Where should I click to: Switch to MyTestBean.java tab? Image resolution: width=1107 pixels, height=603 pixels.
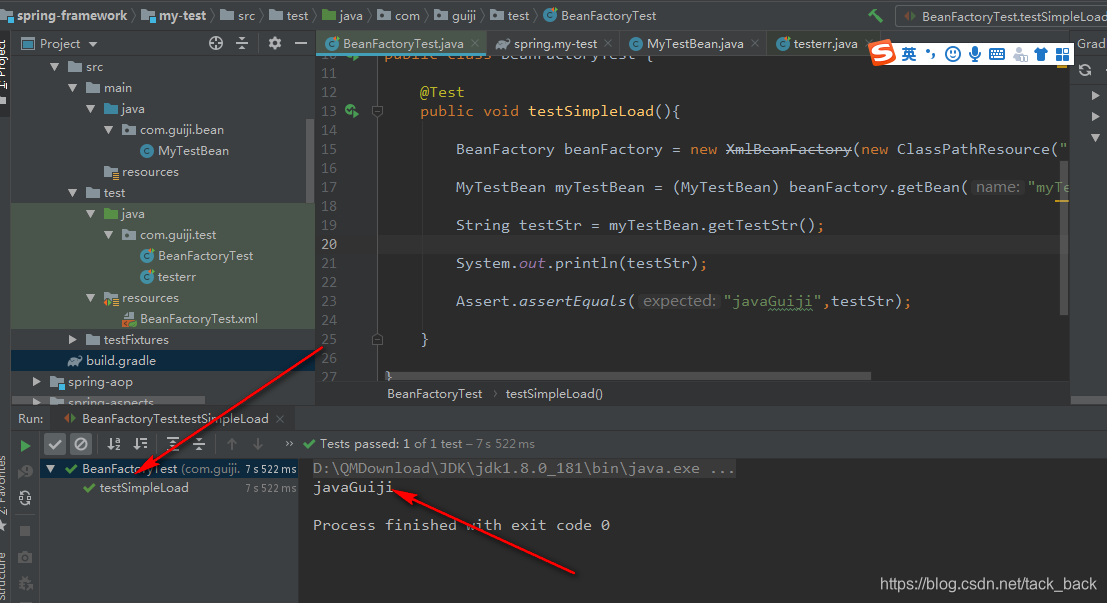(695, 44)
